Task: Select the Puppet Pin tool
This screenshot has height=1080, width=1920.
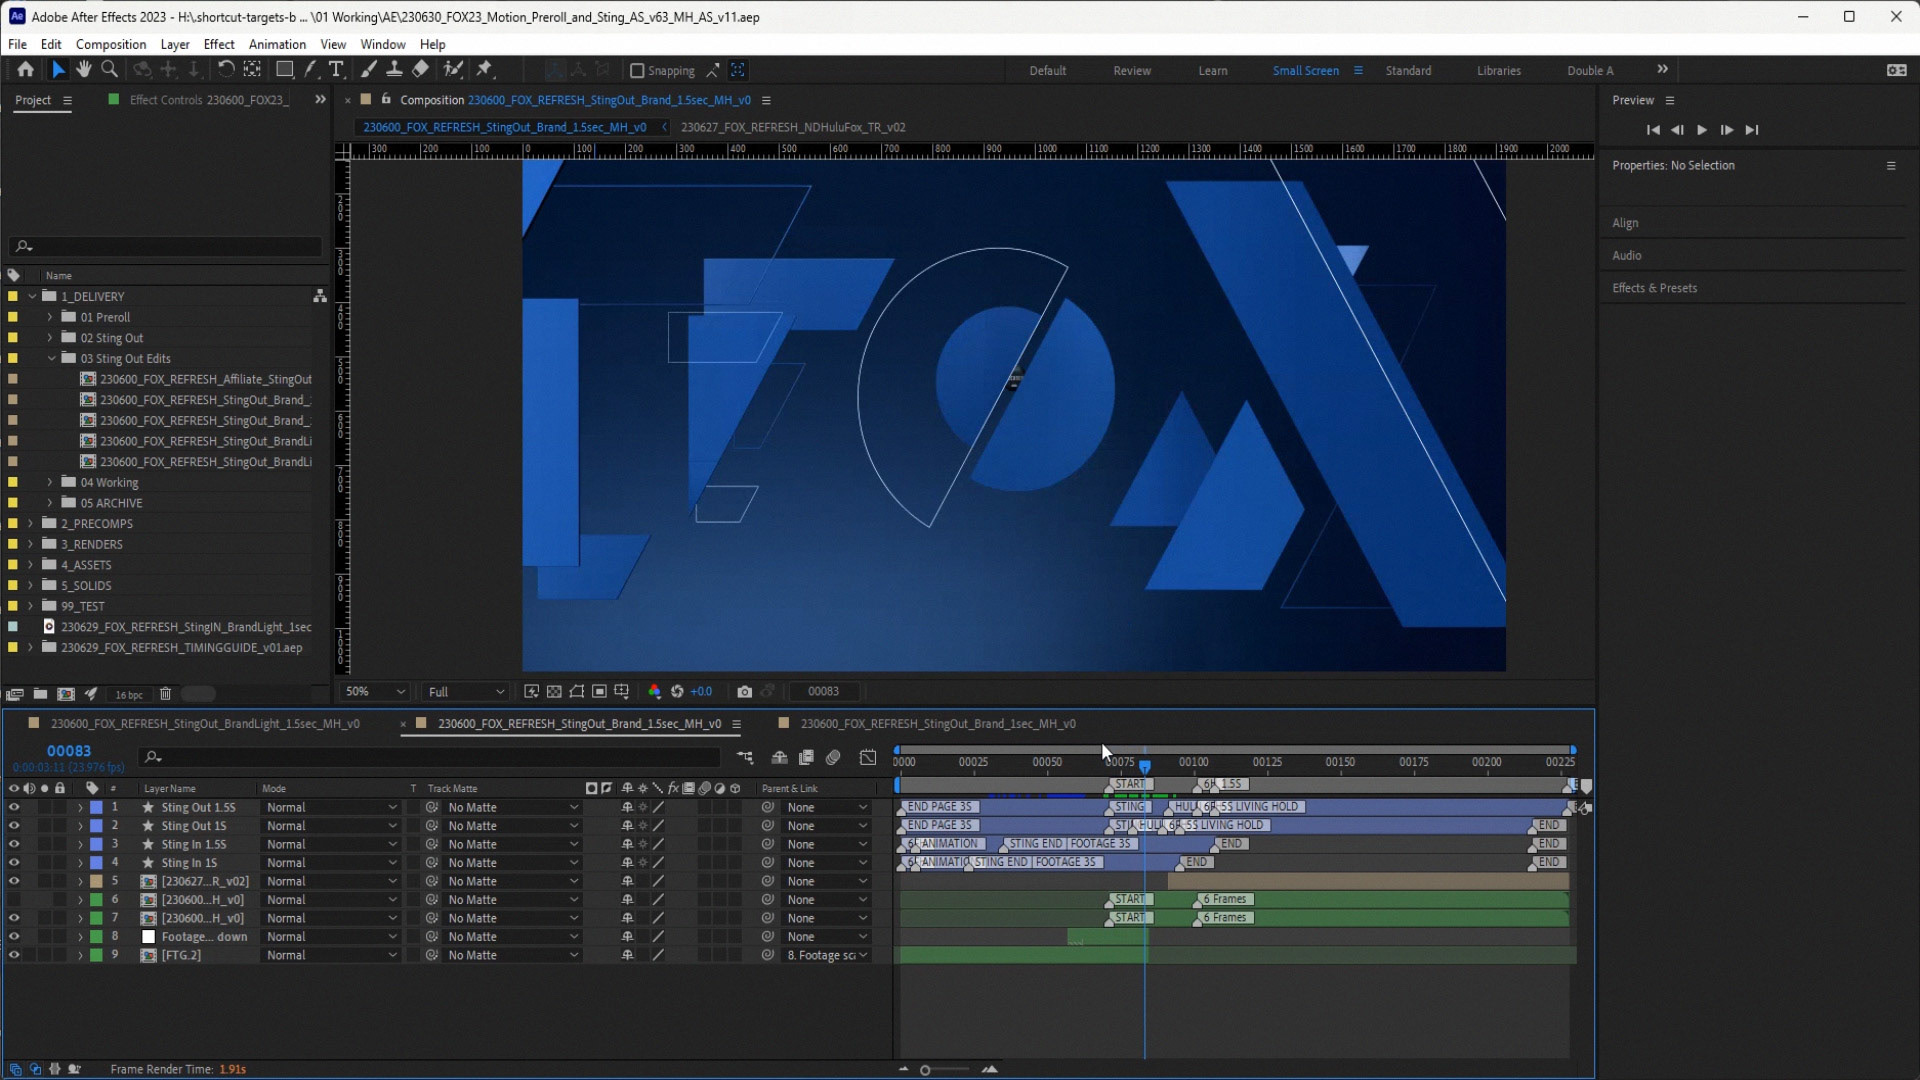Action: click(485, 69)
